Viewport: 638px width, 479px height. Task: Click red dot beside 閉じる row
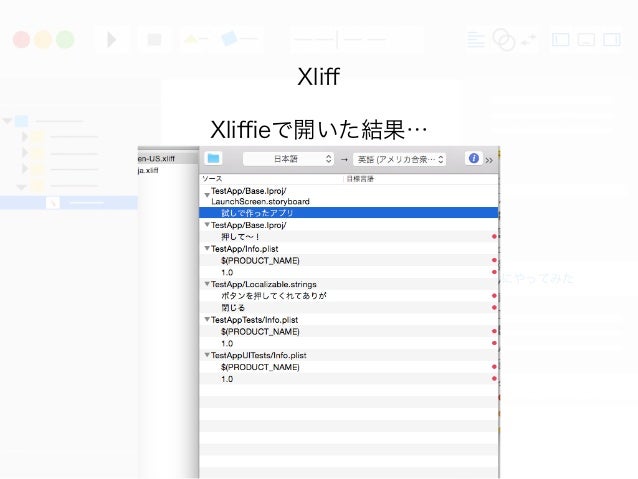coord(494,307)
